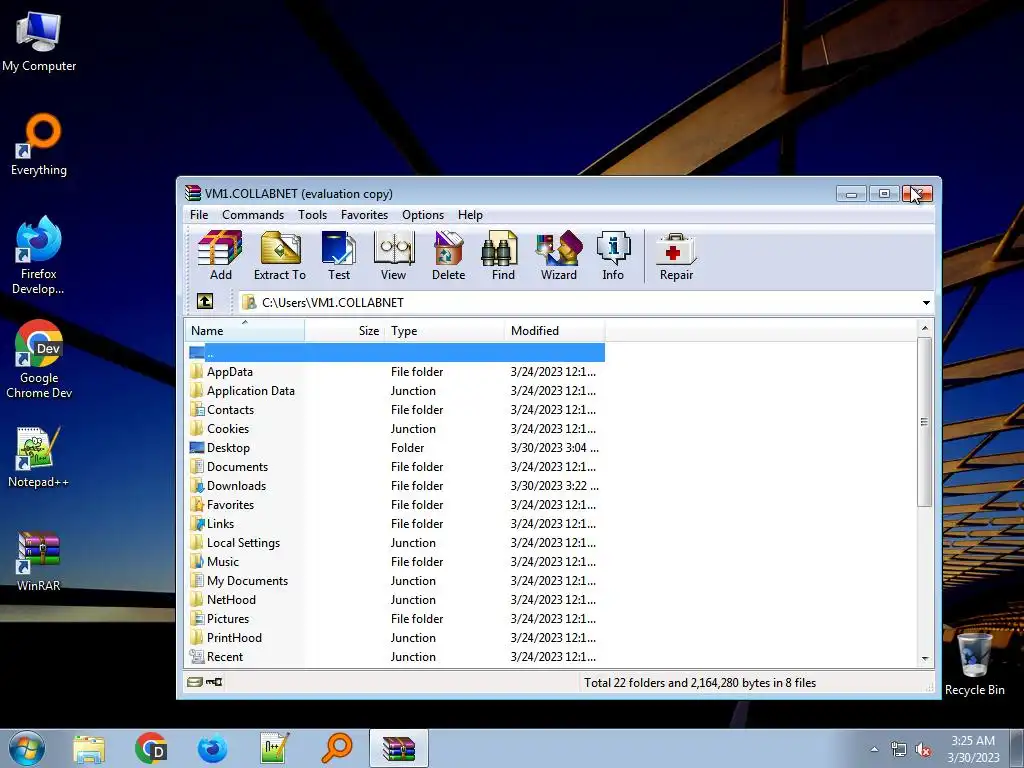Open the File menu
The image size is (1024, 768).
[199, 215]
